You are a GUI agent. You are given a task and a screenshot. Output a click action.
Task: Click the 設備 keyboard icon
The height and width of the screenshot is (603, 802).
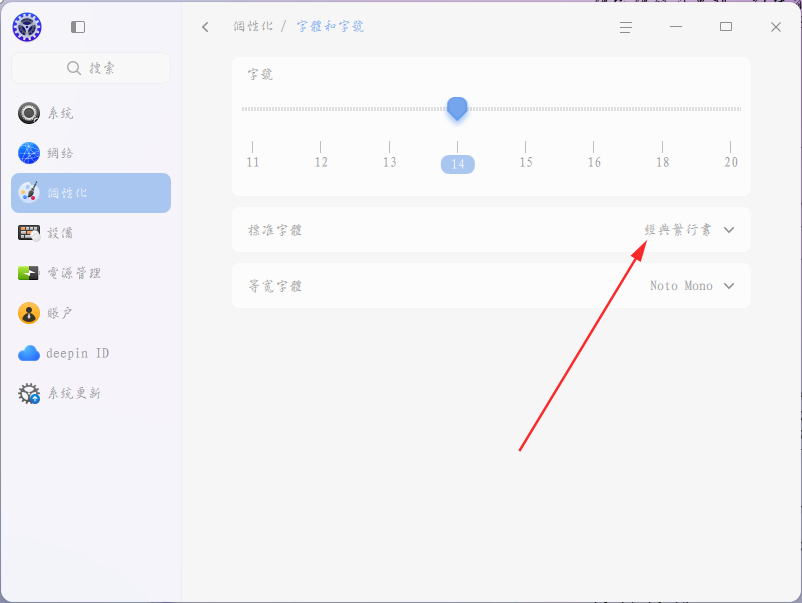(x=29, y=233)
